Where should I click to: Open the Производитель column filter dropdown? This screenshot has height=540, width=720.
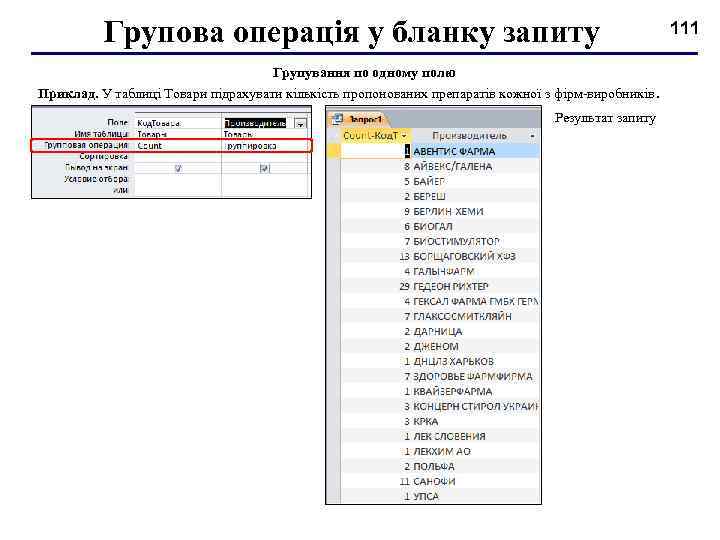coord(532,136)
